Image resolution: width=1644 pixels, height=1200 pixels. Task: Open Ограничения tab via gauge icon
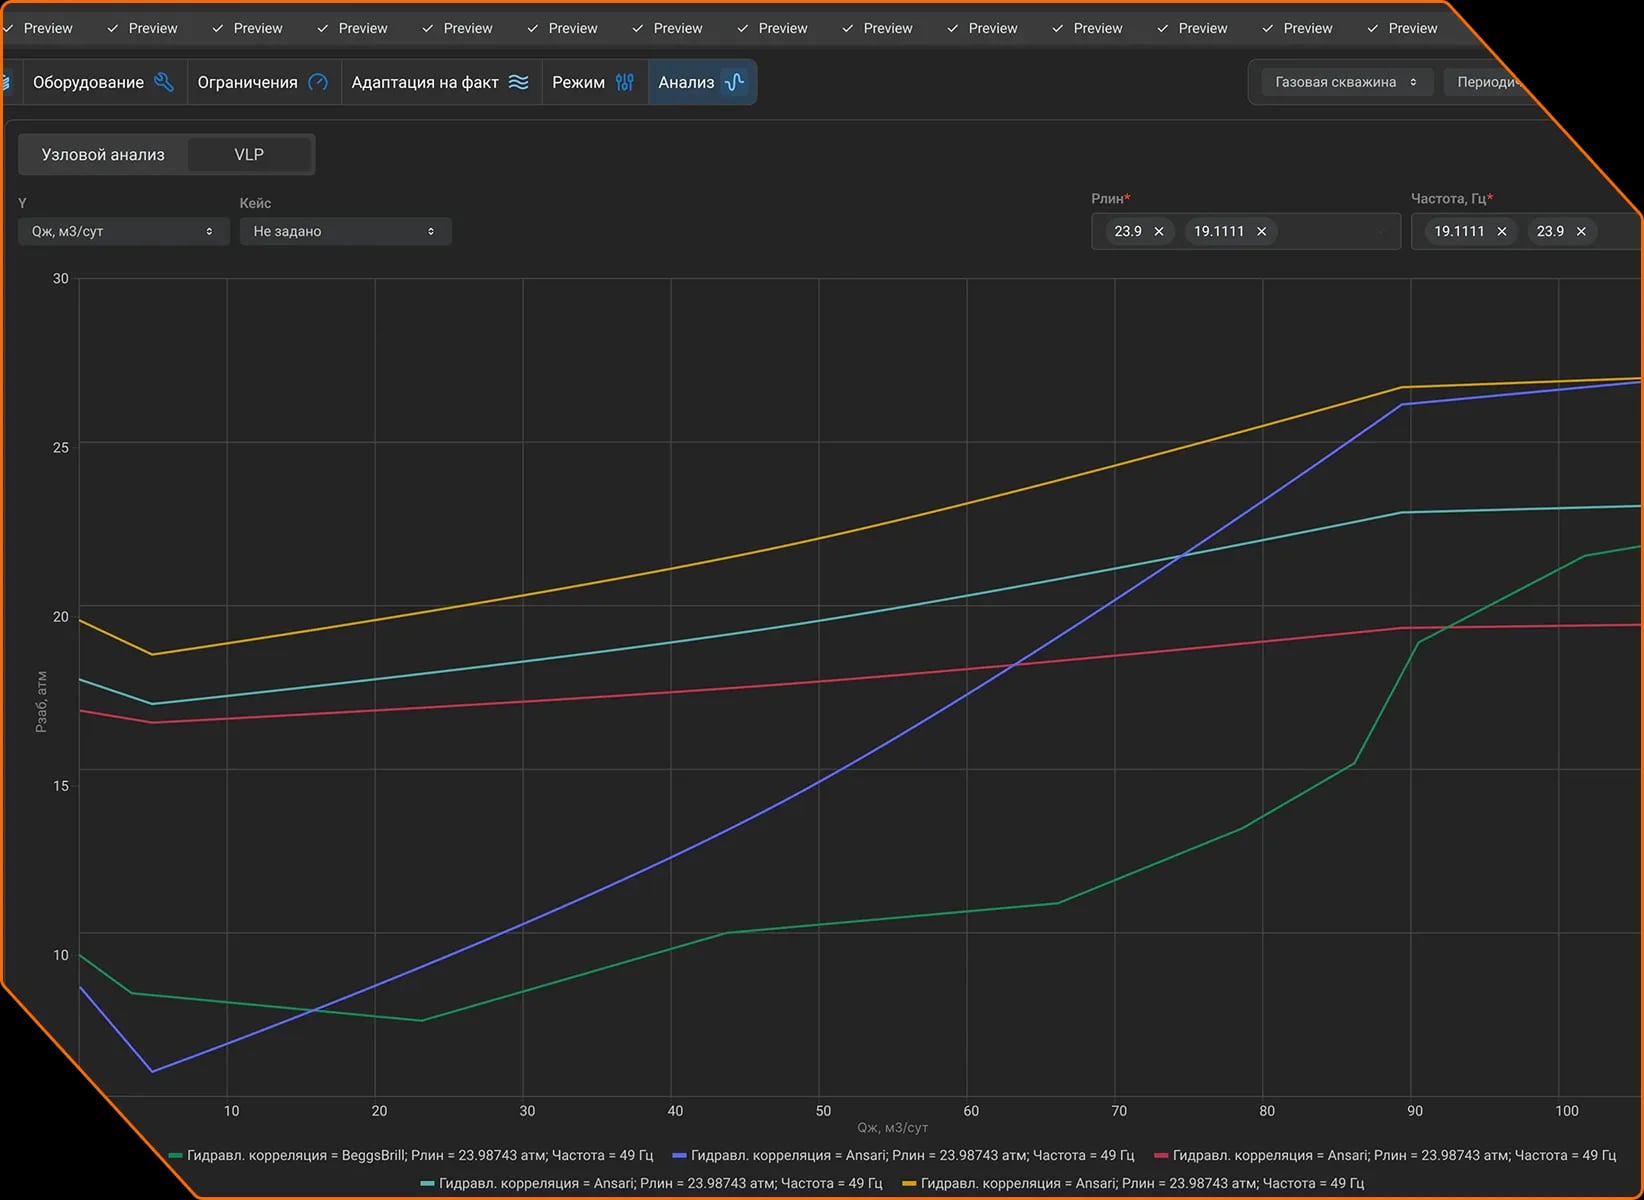[318, 82]
